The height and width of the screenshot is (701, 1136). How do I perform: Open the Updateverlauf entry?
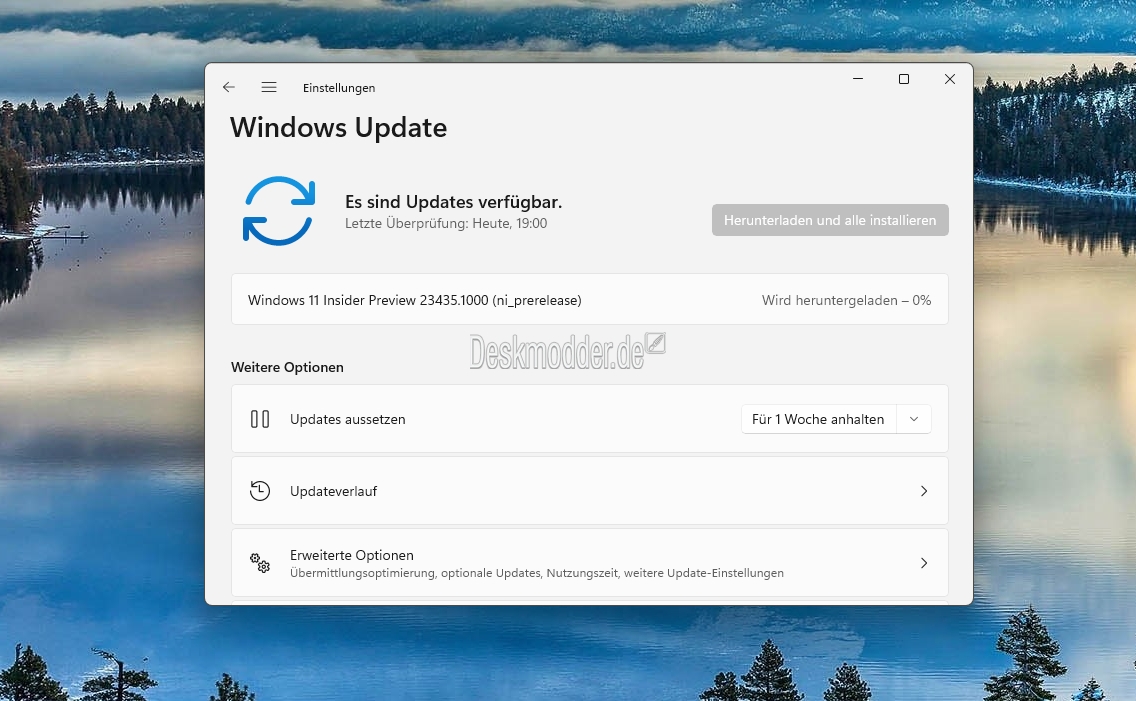(x=590, y=491)
